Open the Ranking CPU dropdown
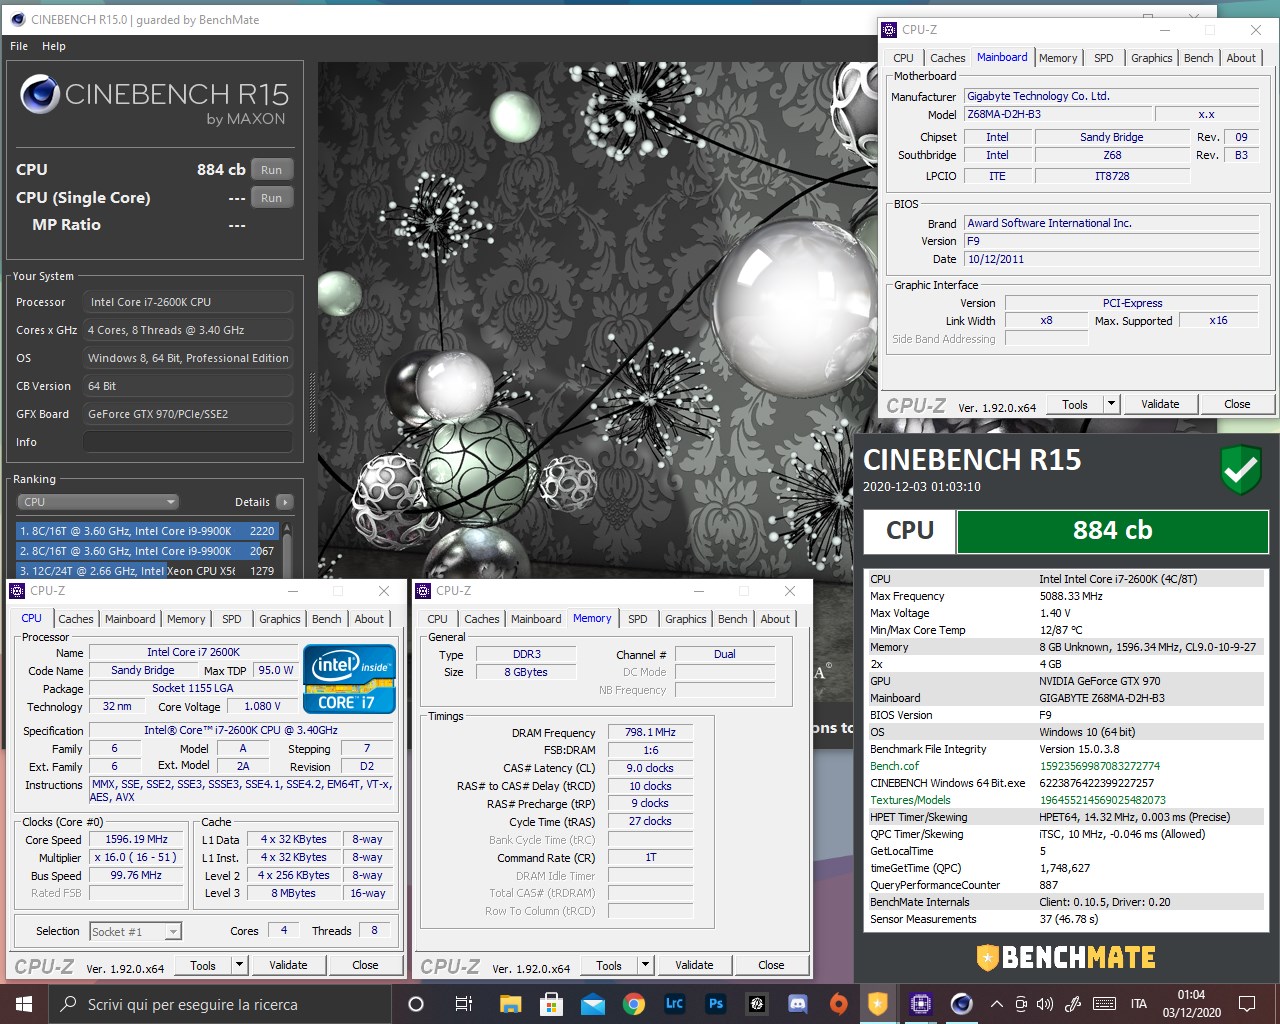 click(97, 502)
